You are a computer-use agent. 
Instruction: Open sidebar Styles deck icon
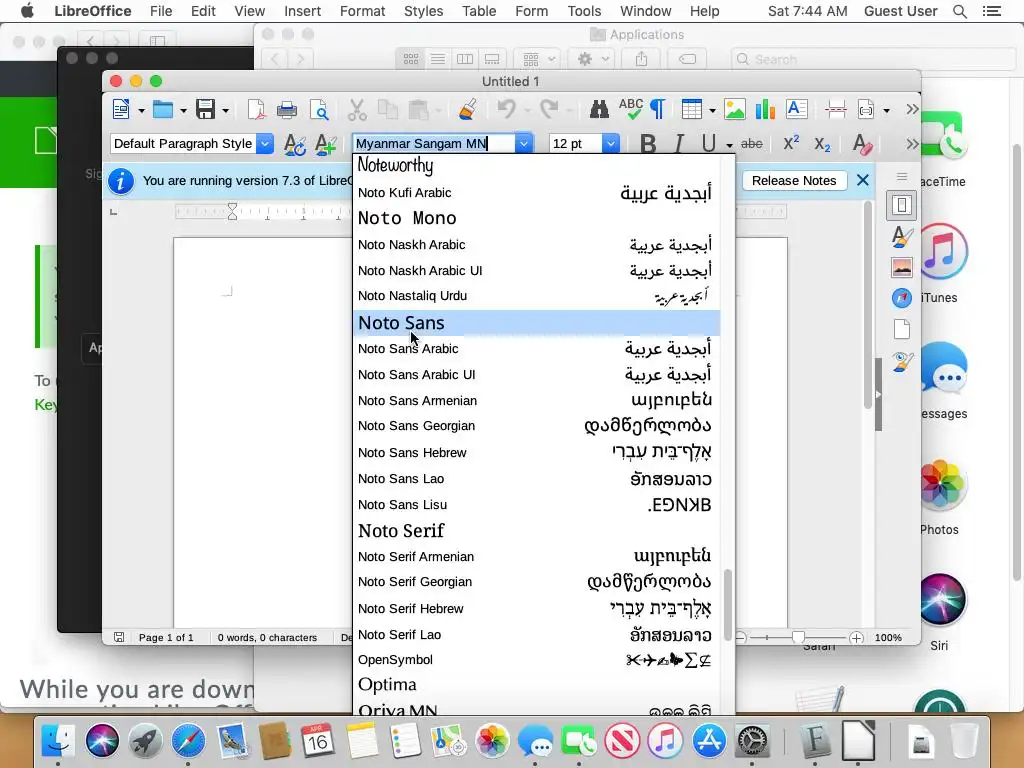(902, 236)
